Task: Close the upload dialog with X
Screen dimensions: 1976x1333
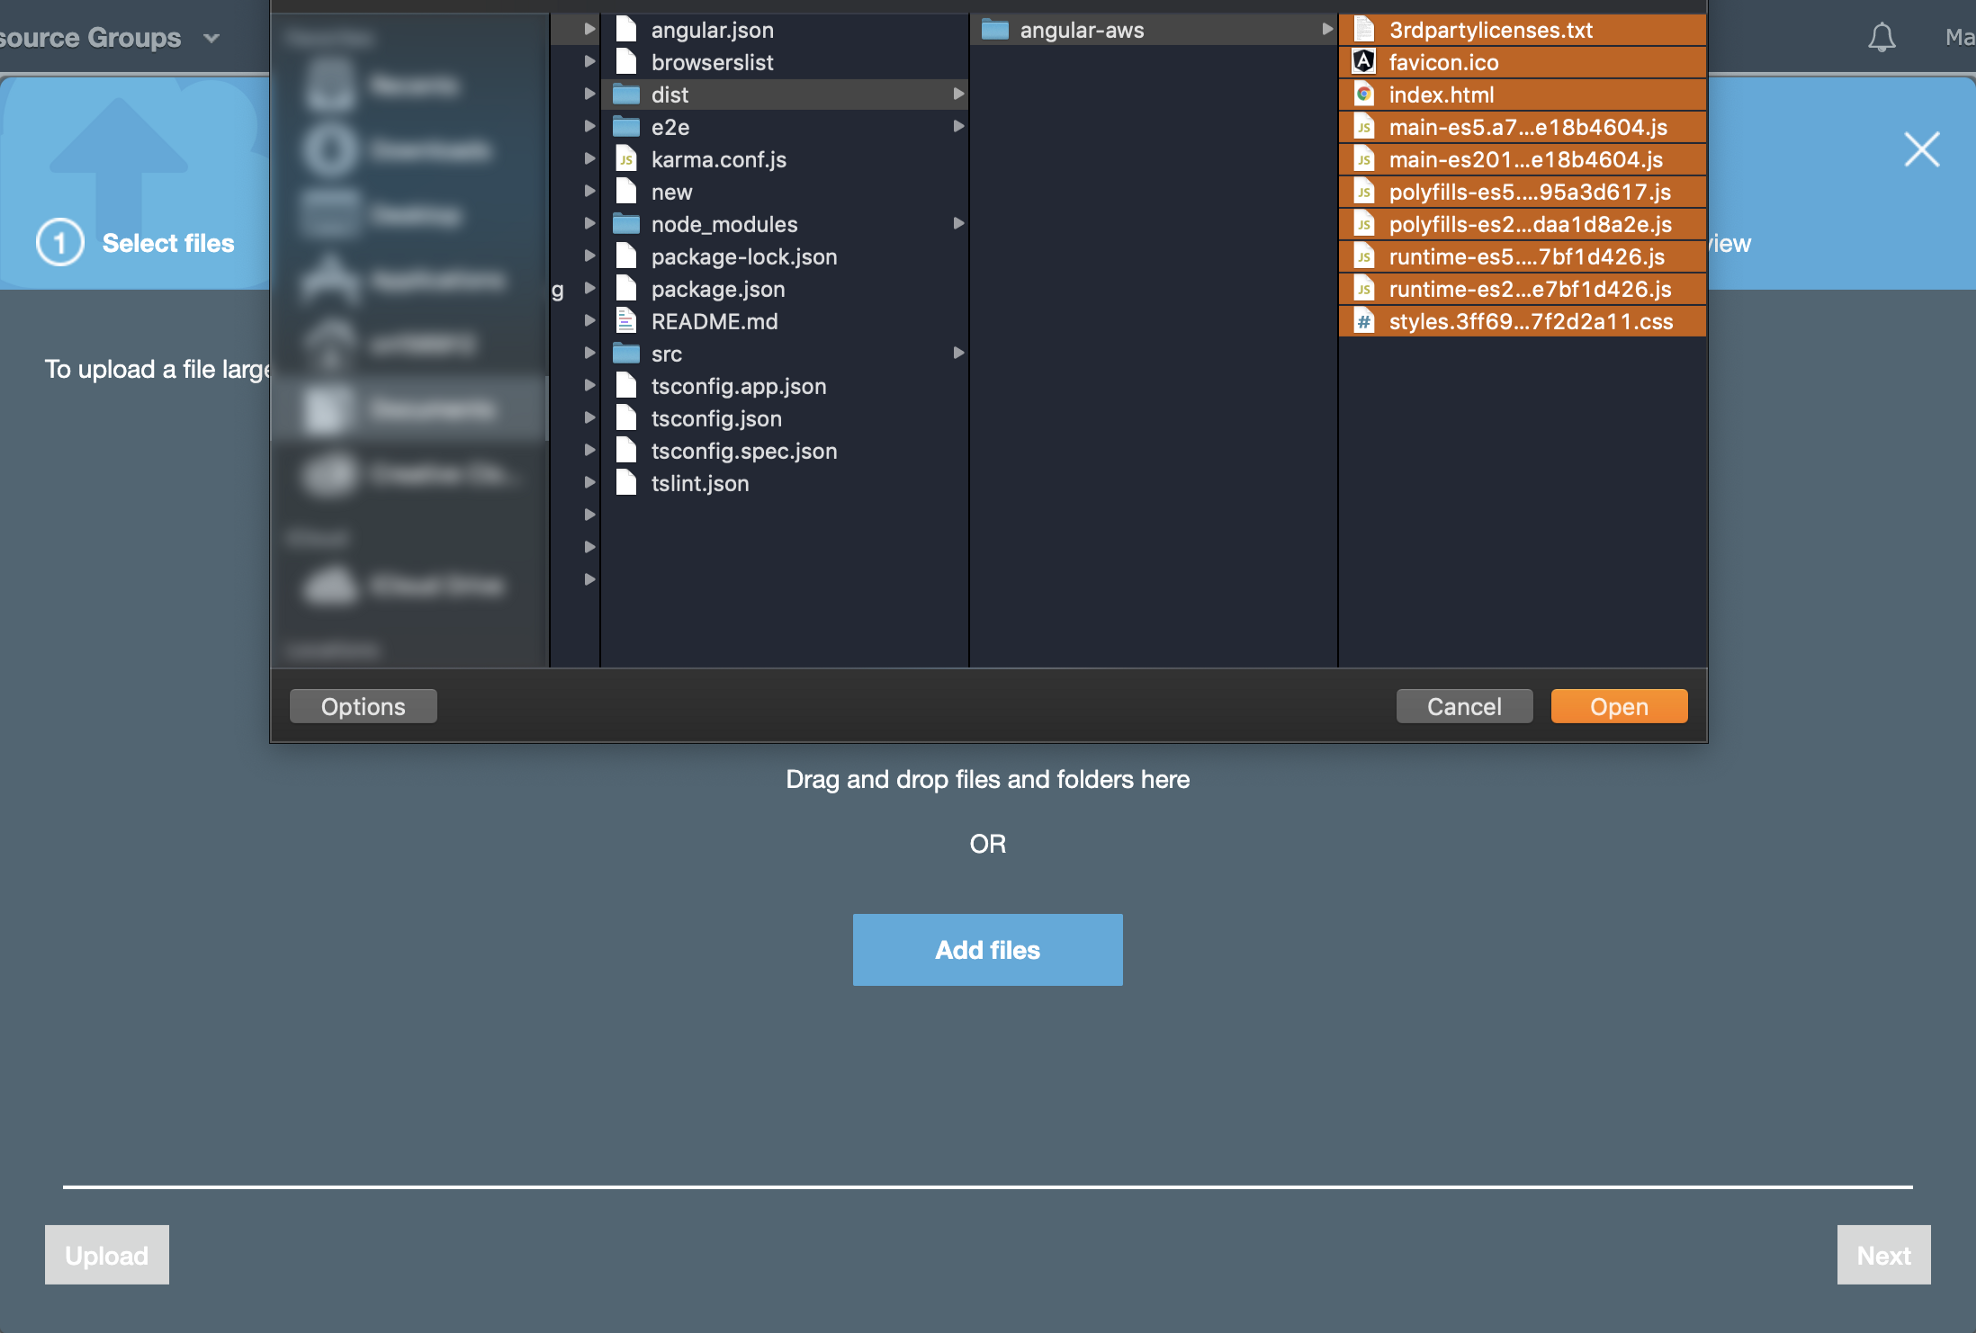Action: pos(1921,150)
